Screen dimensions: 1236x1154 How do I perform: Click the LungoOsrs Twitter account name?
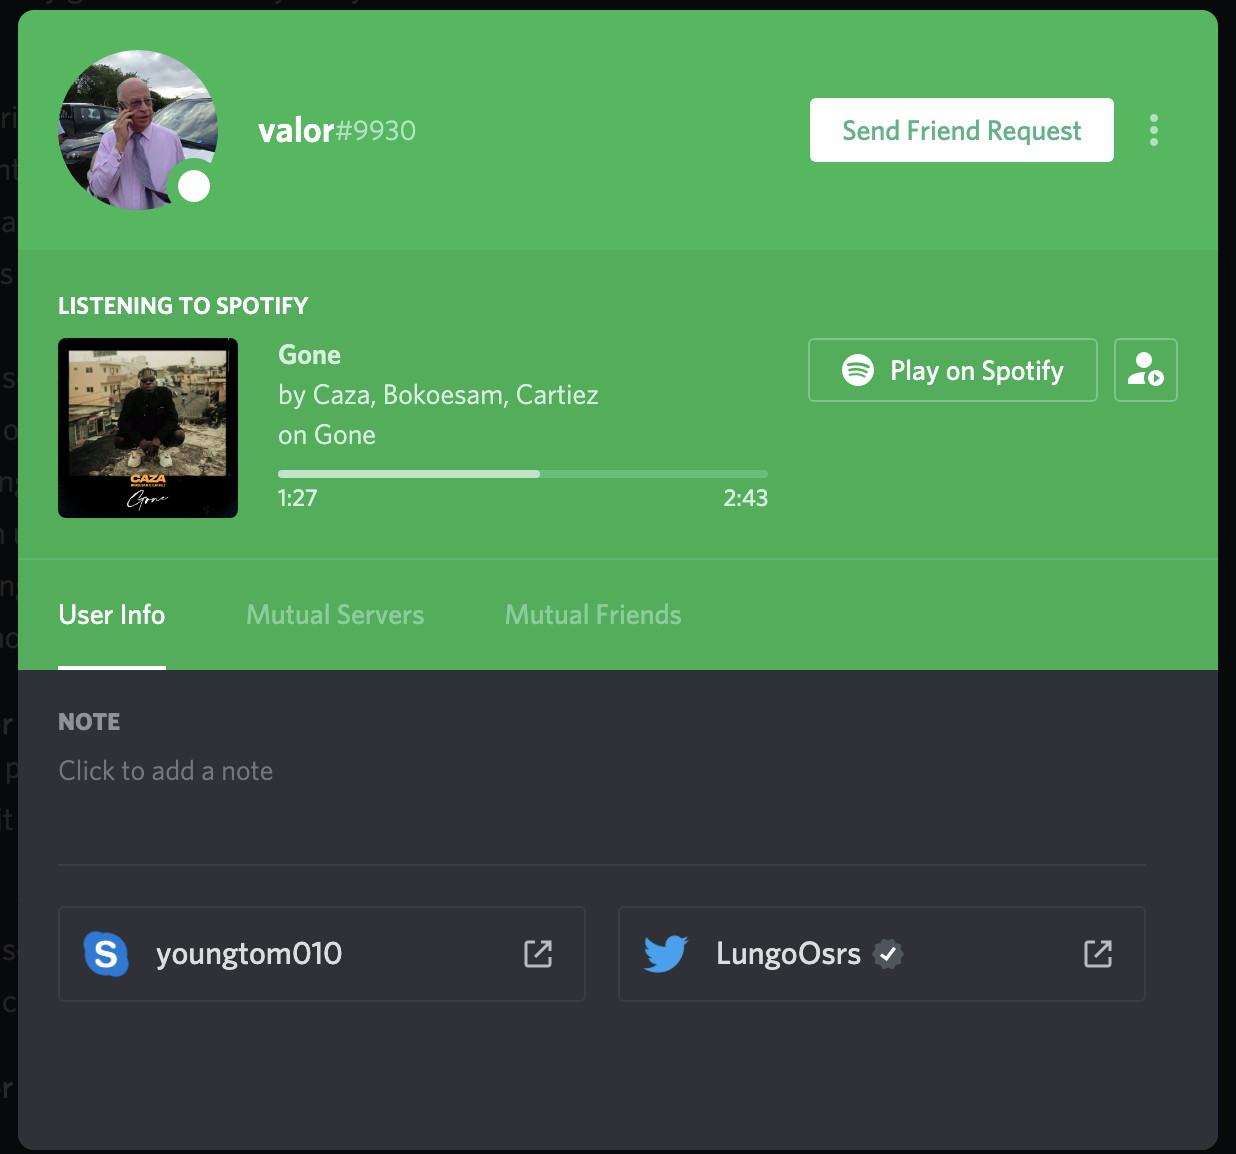[788, 954]
